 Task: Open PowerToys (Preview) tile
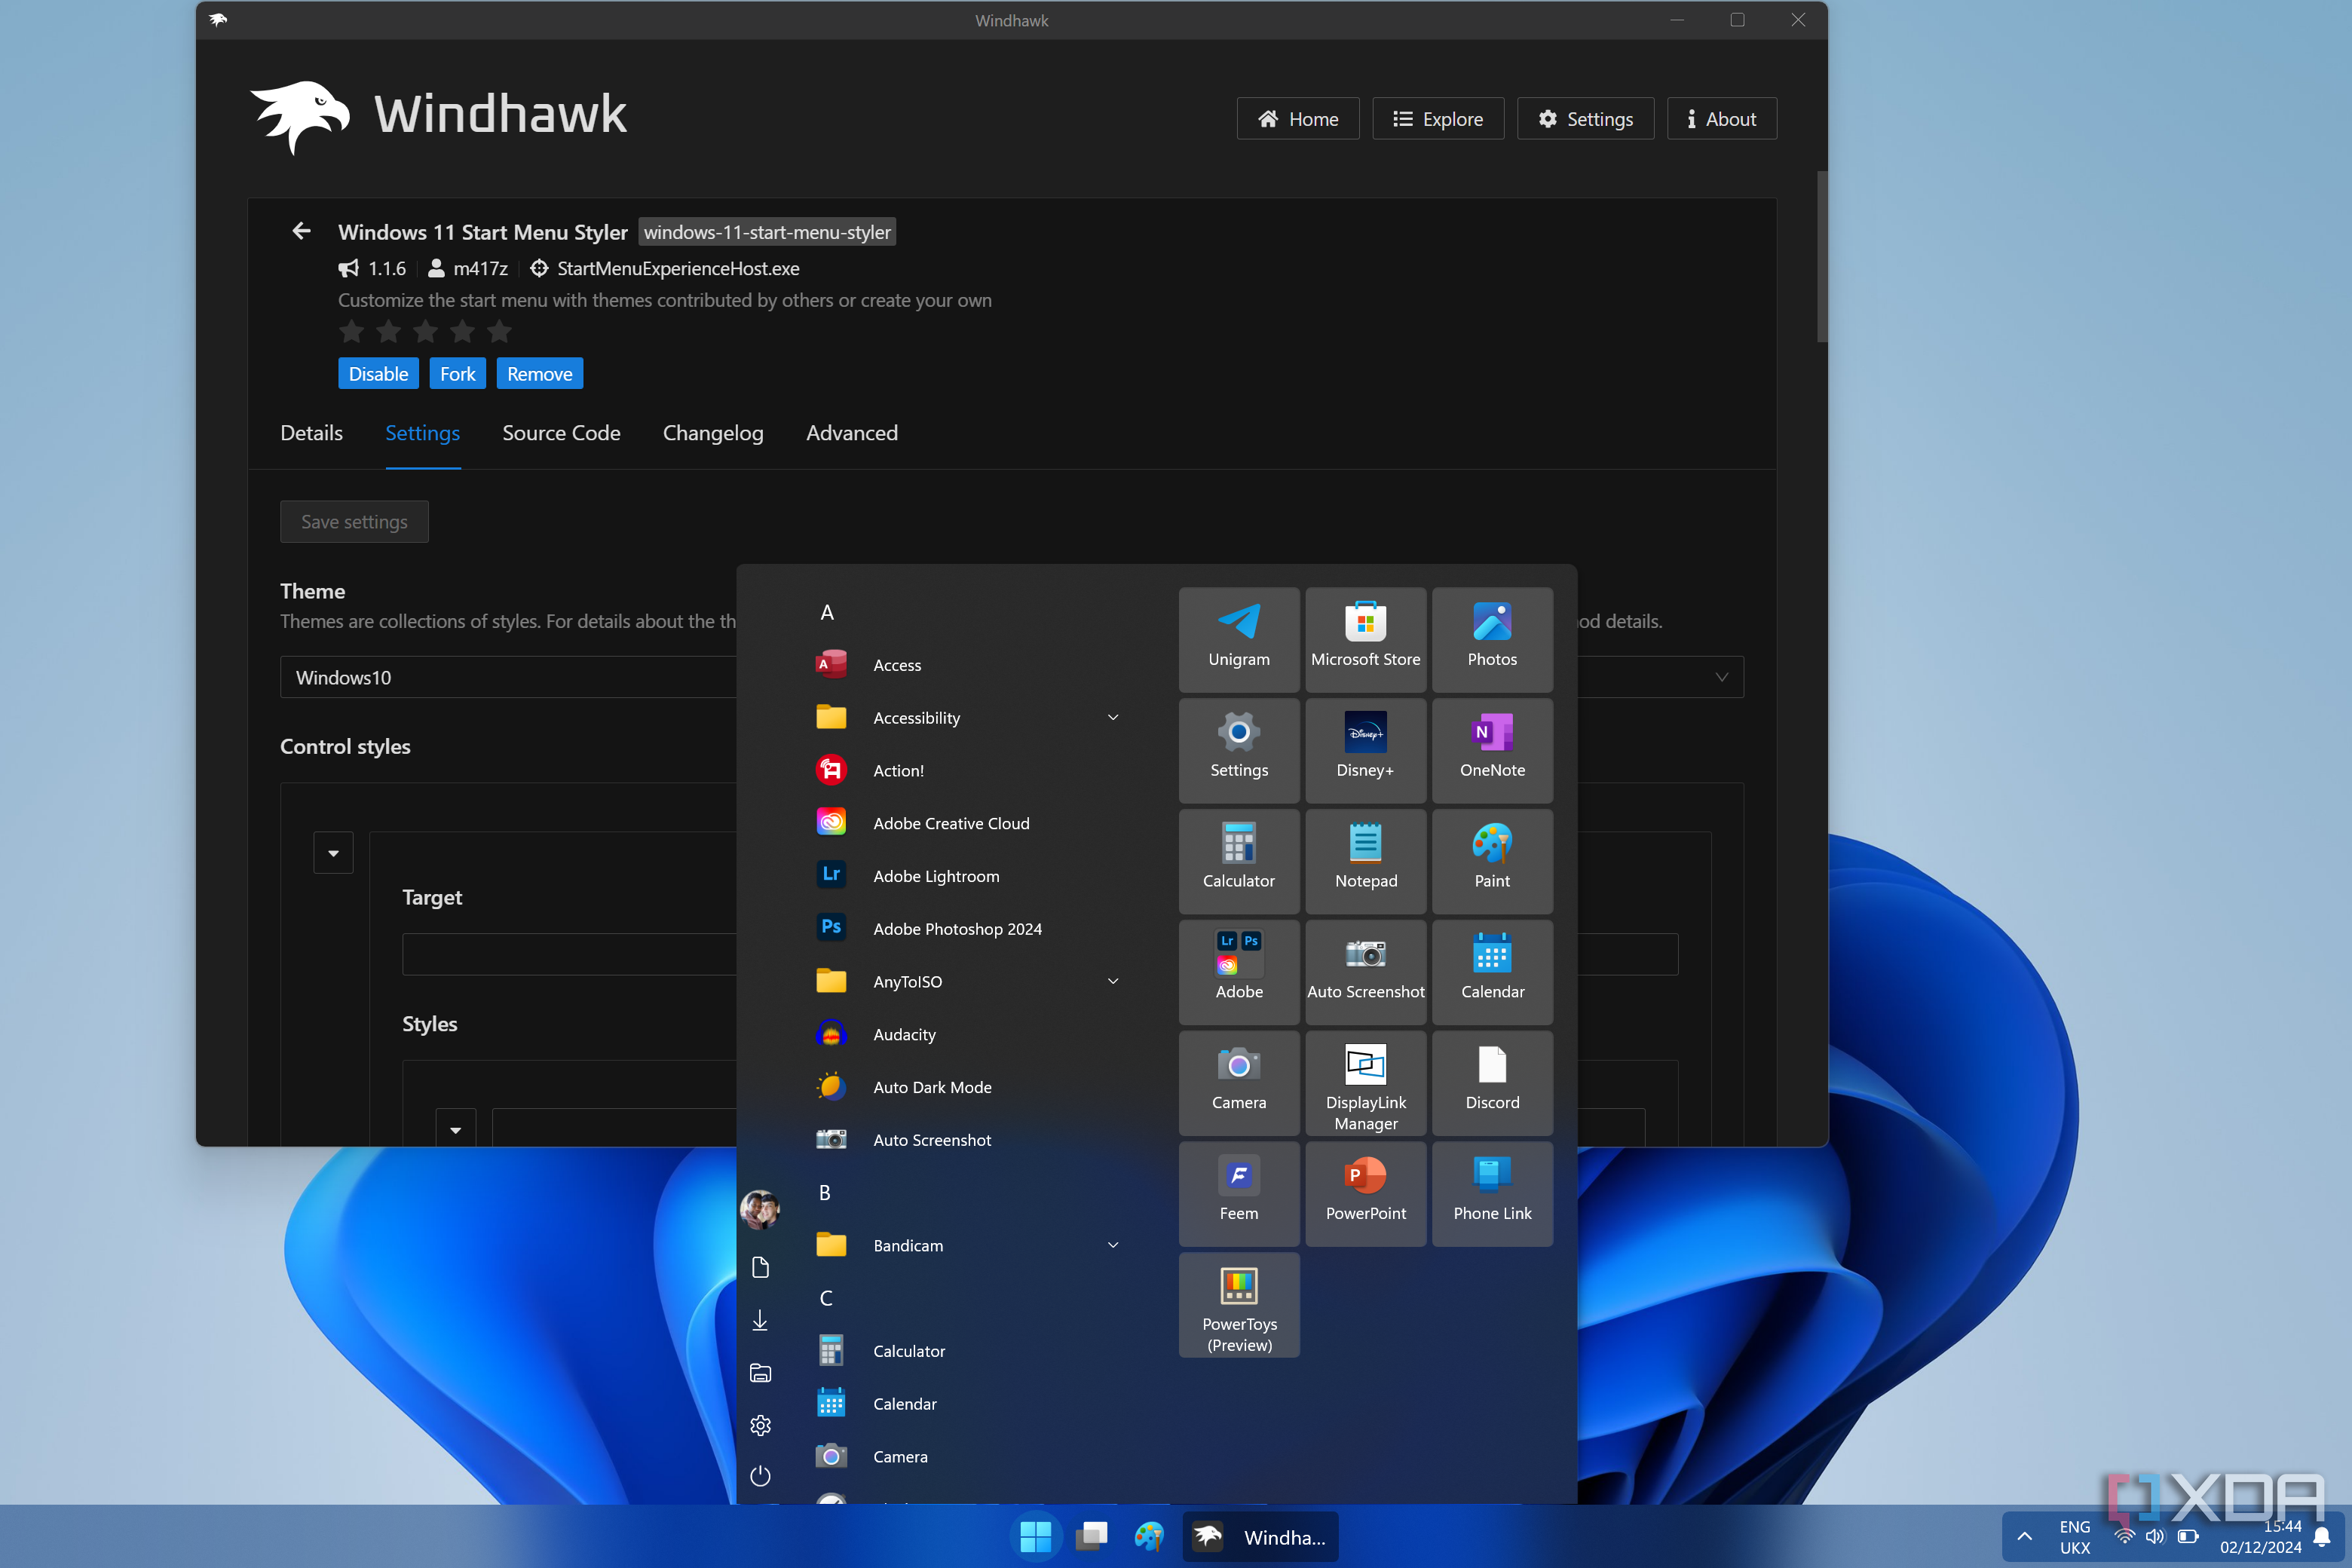pos(1239,1305)
